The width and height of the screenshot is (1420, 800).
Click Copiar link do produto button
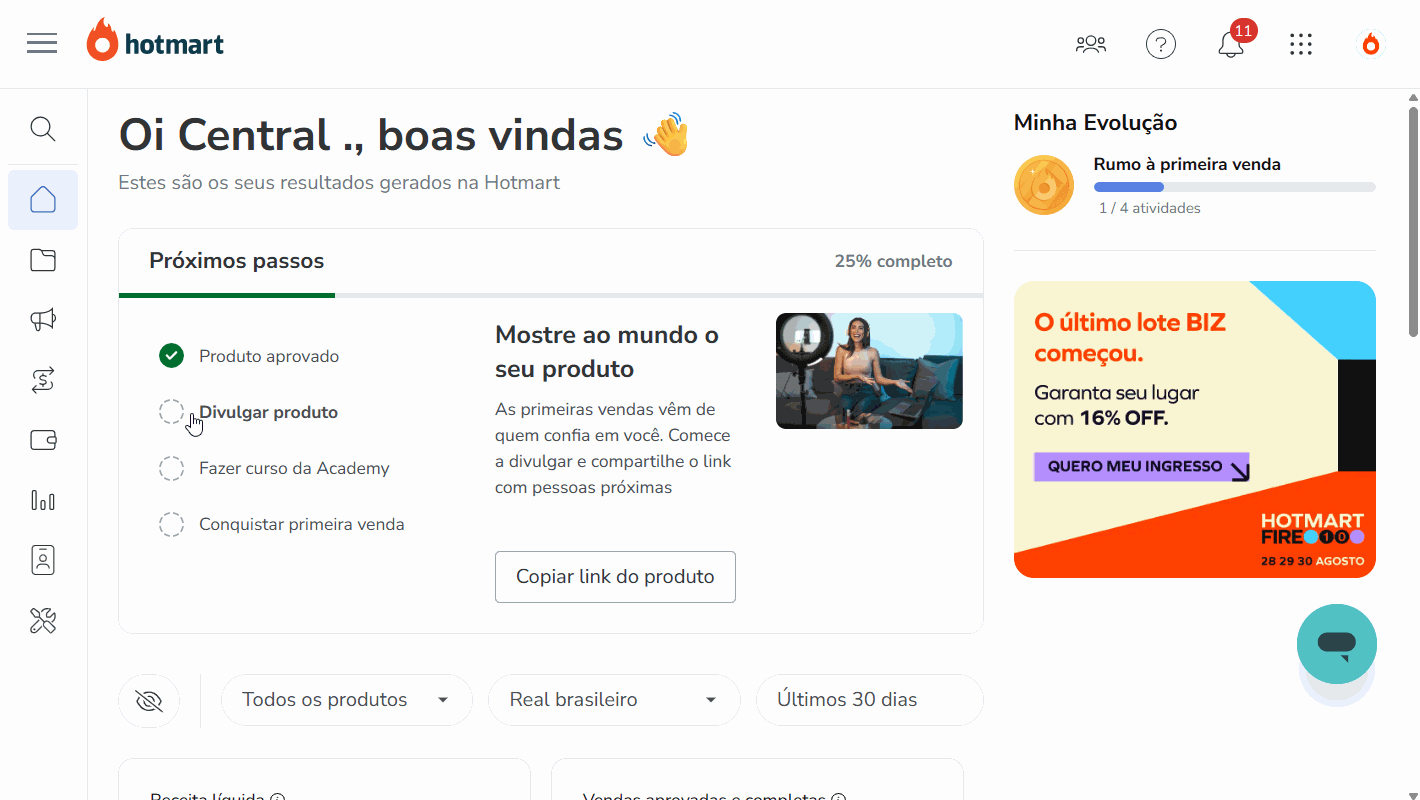615,577
